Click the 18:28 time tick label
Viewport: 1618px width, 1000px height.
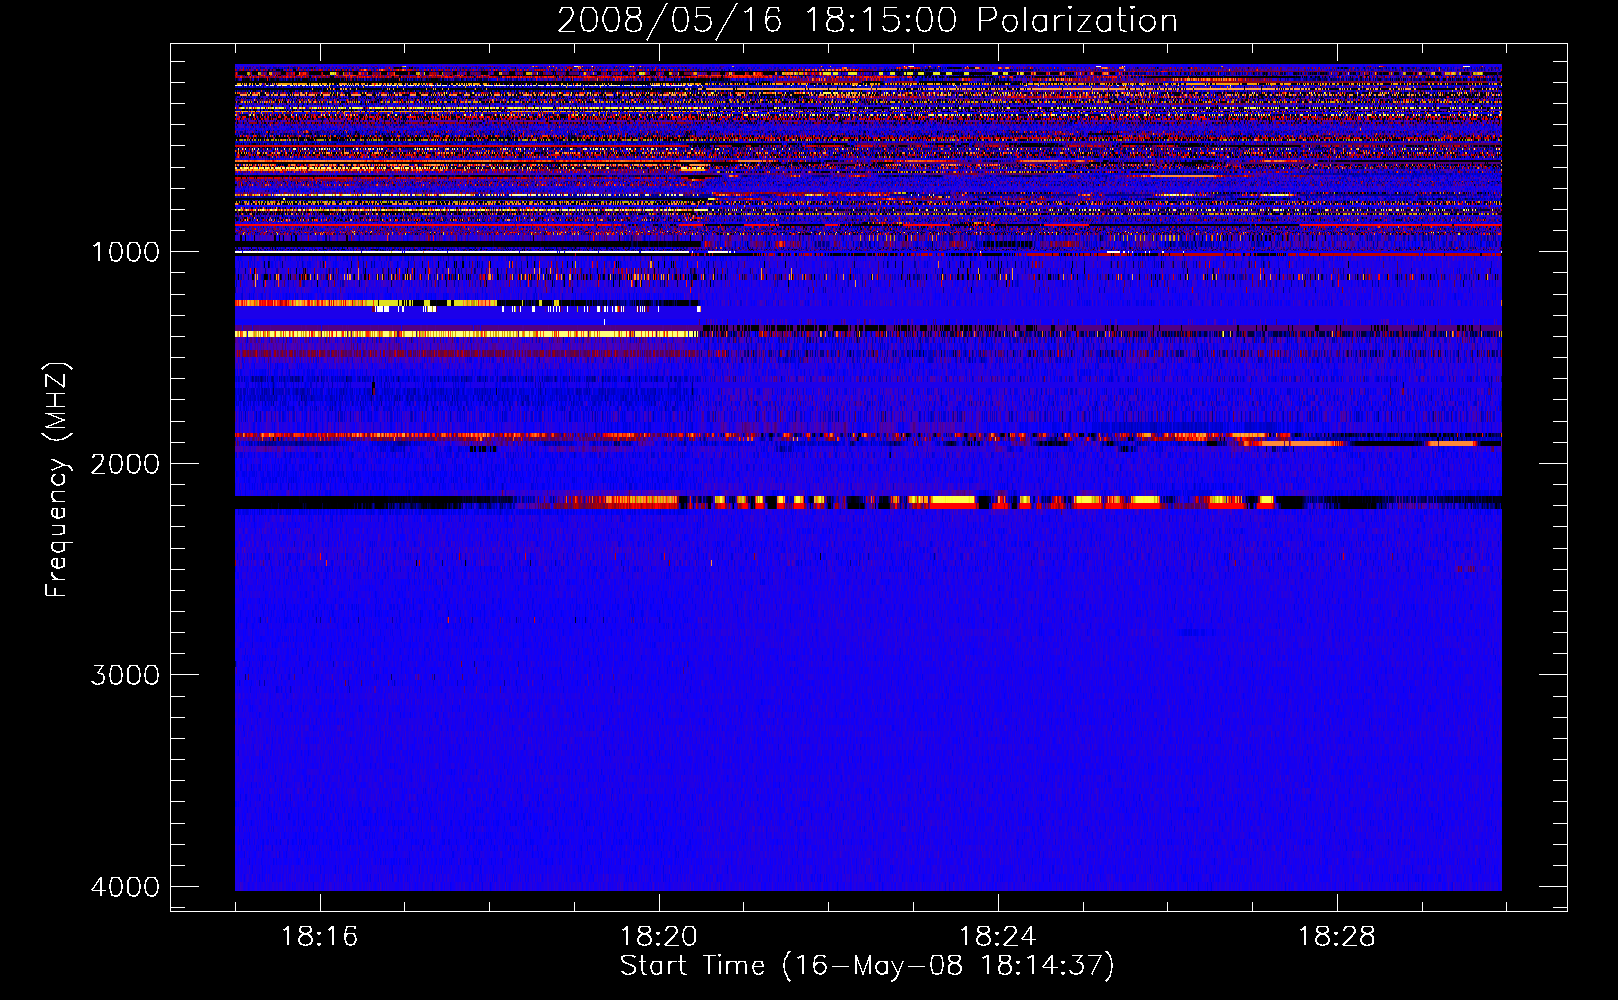pyautogui.click(x=1336, y=937)
